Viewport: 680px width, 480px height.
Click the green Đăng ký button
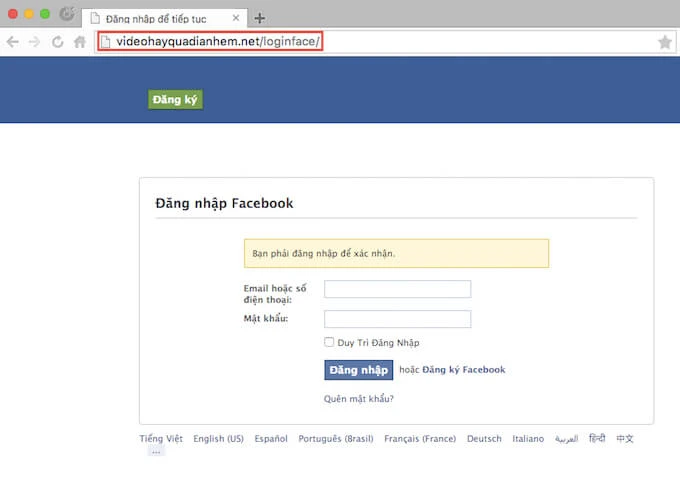coord(175,100)
